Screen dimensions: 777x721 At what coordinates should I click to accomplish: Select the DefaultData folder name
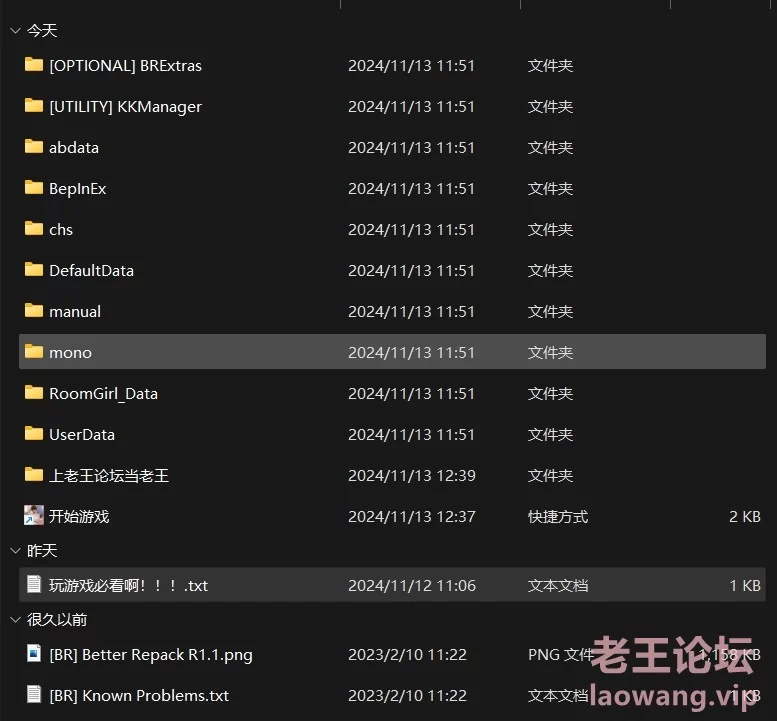(x=91, y=271)
